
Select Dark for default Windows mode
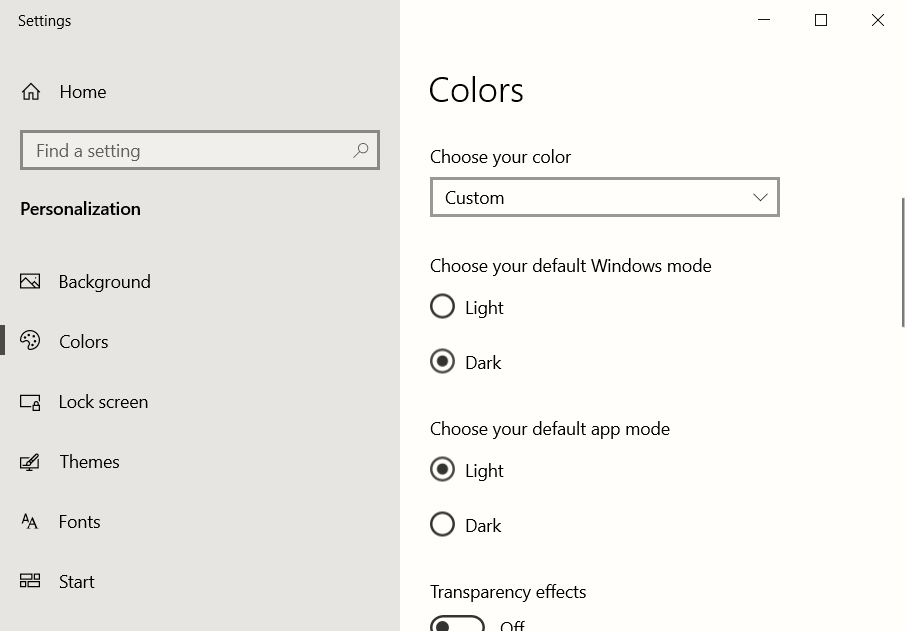click(x=443, y=361)
